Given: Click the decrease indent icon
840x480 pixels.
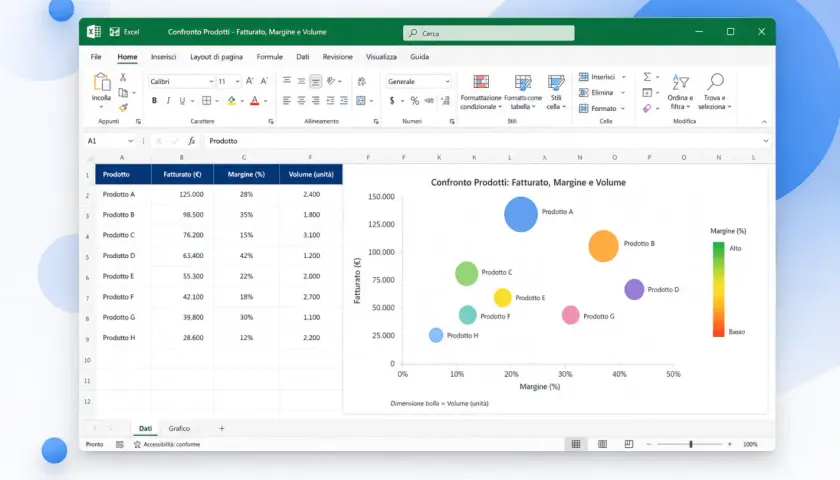Looking at the screenshot, I should pyautogui.click(x=330, y=101).
